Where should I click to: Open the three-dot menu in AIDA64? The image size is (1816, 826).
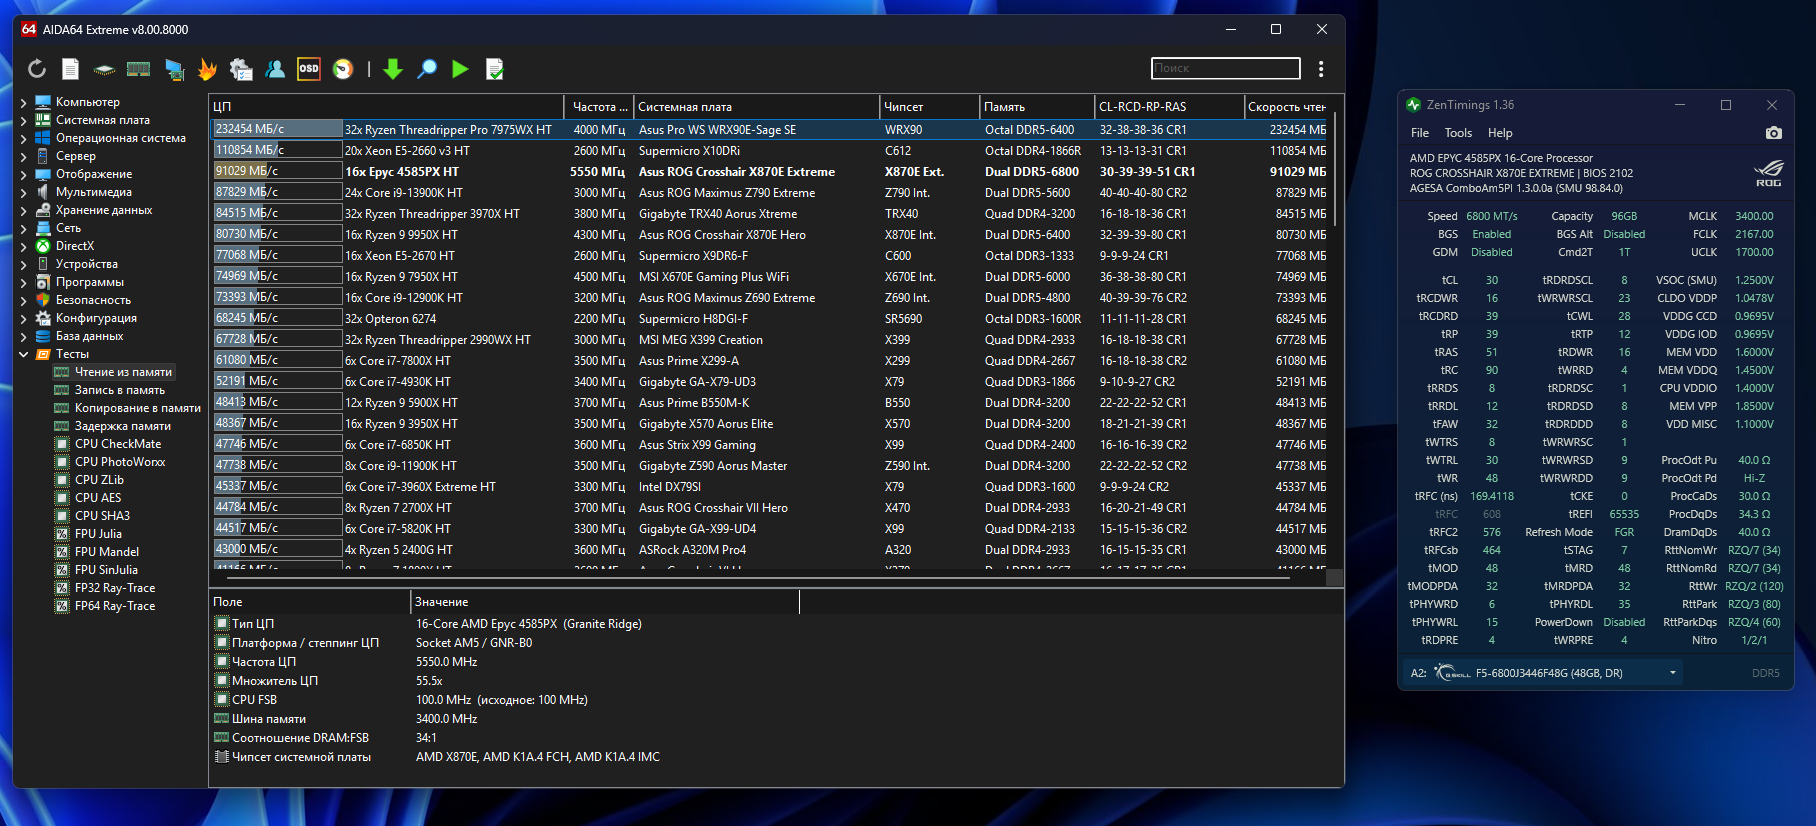(1321, 69)
